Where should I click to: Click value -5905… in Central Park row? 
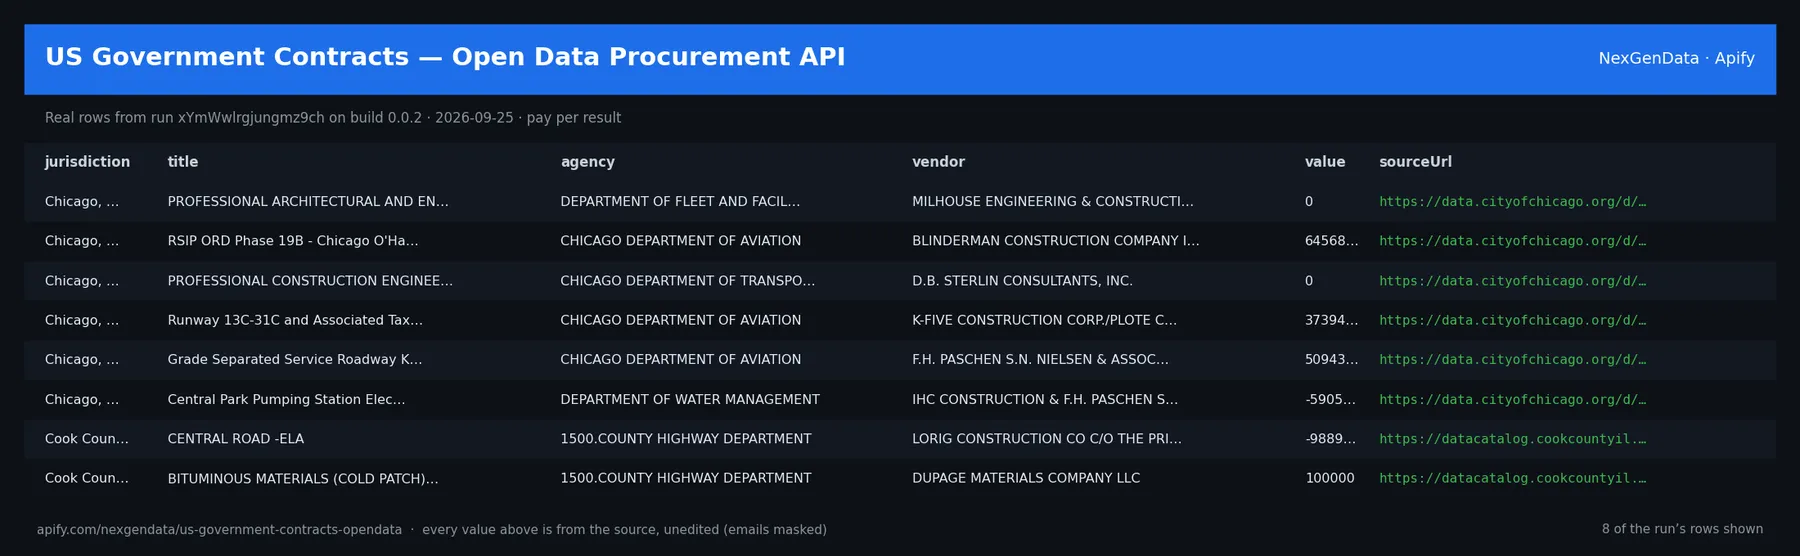[1331, 399]
